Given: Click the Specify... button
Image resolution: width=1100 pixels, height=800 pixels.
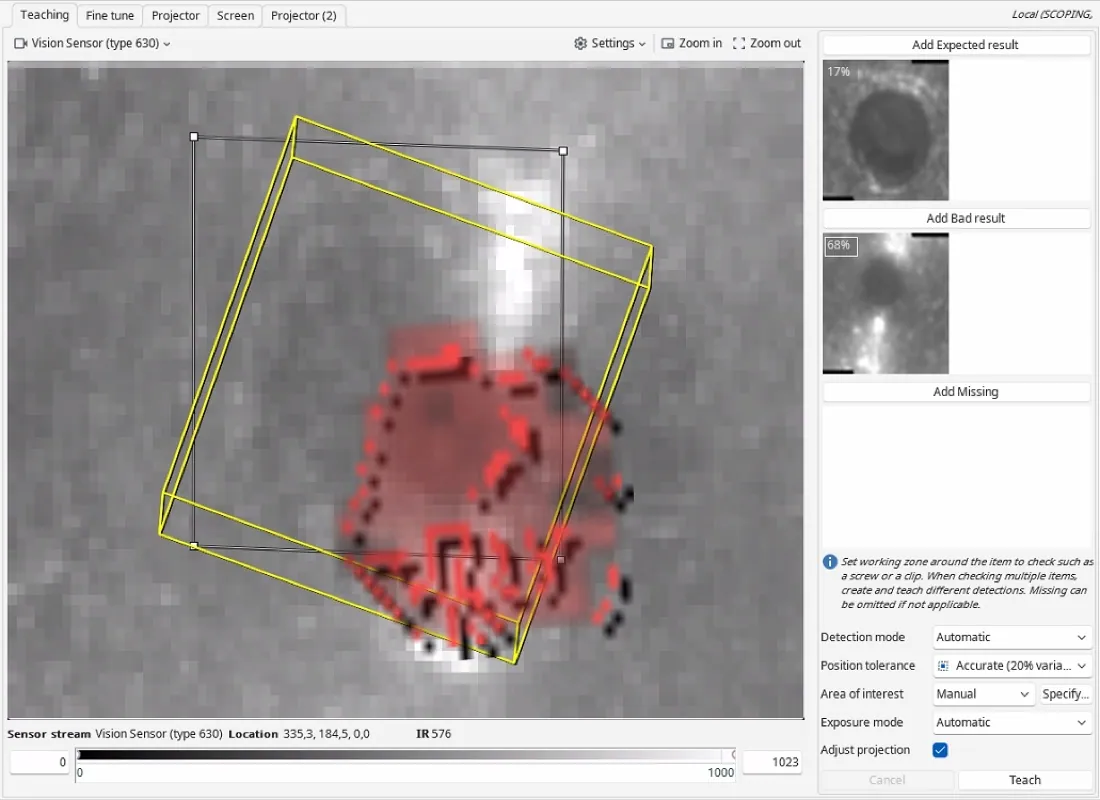Looking at the screenshot, I should pyautogui.click(x=1065, y=694).
